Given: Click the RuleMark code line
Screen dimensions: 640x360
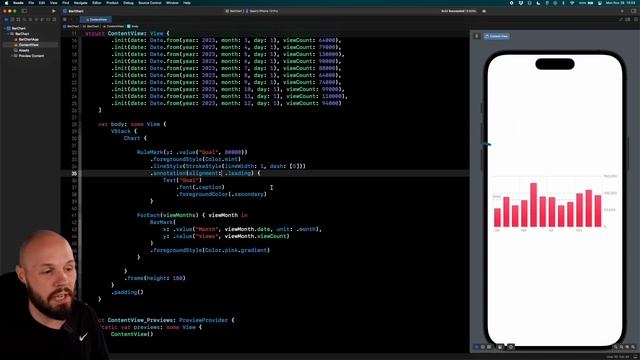Looking at the screenshot, I should 192,152.
